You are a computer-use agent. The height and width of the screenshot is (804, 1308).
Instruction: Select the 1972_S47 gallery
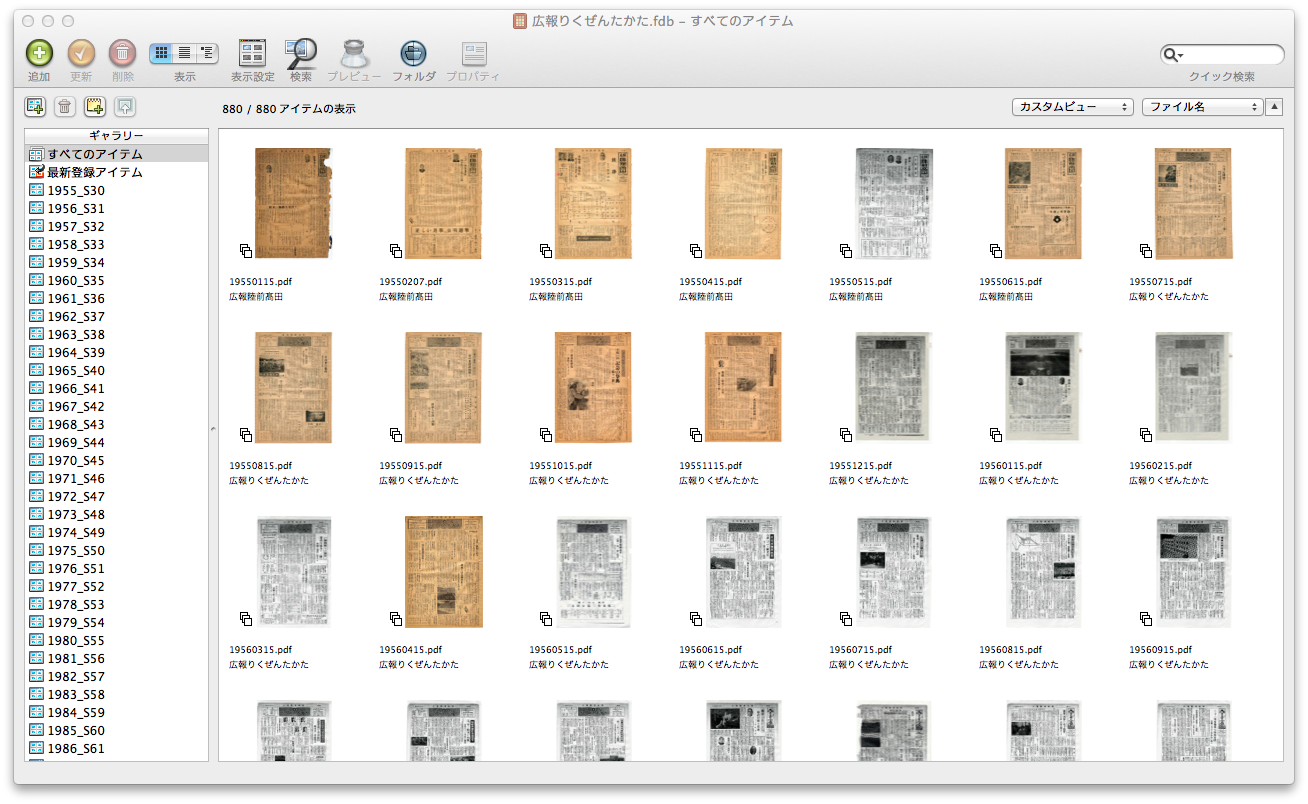(x=117, y=496)
